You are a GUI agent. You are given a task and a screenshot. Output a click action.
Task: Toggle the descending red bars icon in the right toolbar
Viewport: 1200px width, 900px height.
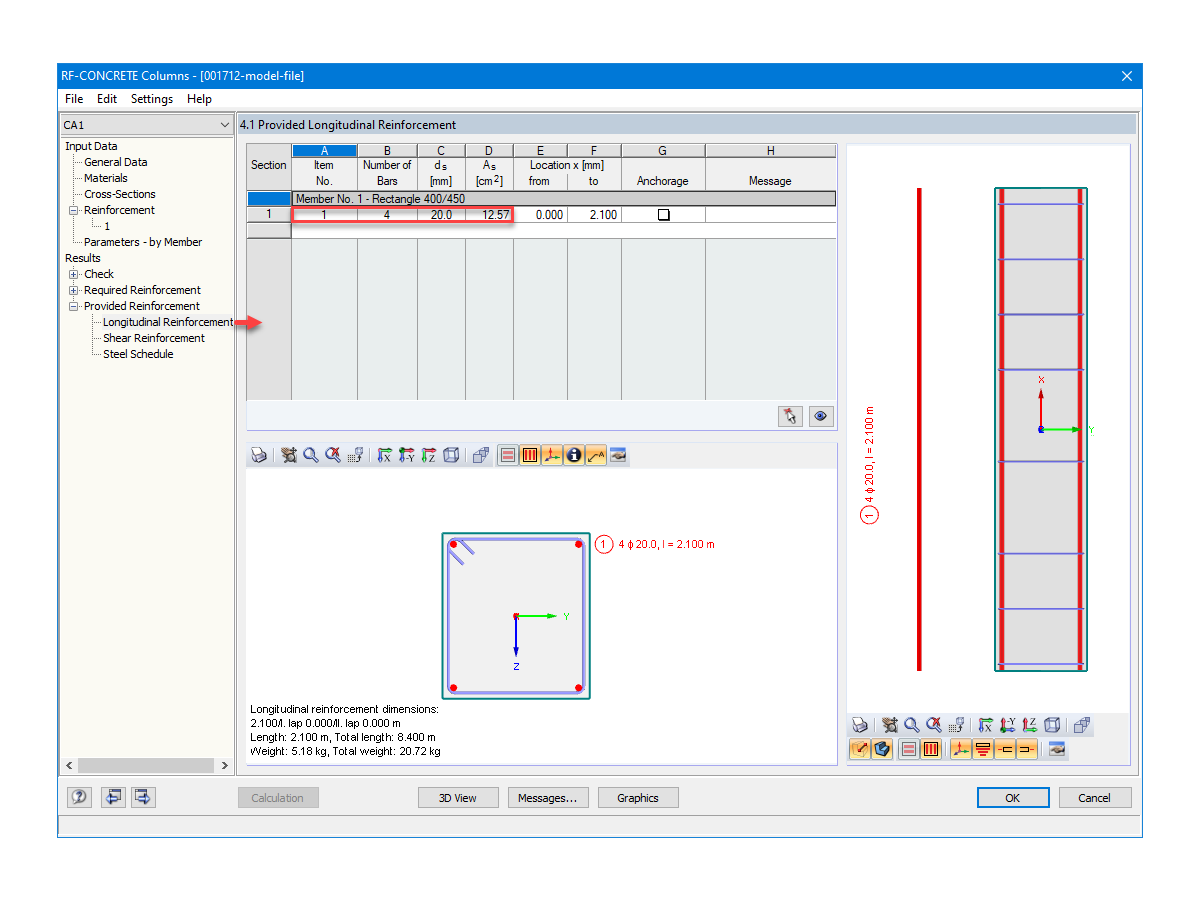(x=983, y=748)
